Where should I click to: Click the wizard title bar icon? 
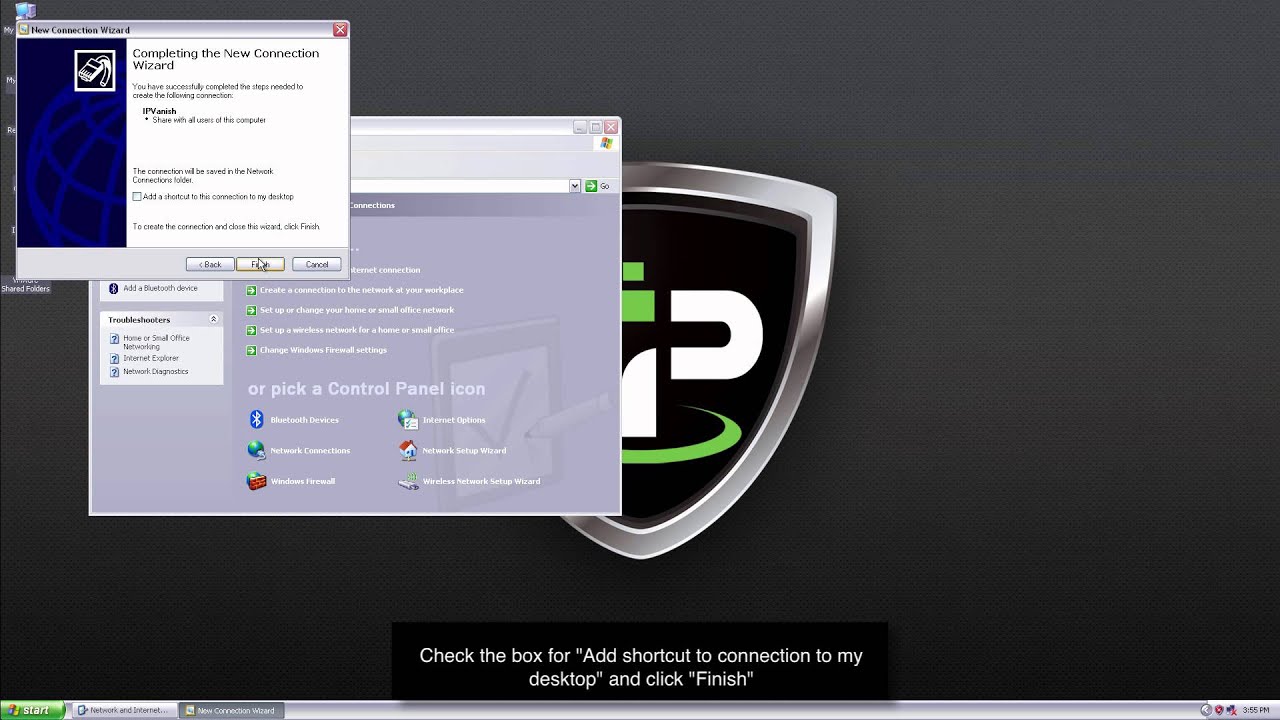[x=24, y=30]
